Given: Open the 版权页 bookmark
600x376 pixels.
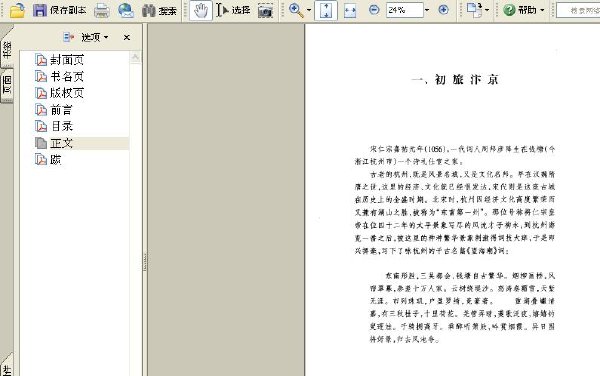Looking at the screenshot, I should (67, 93).
